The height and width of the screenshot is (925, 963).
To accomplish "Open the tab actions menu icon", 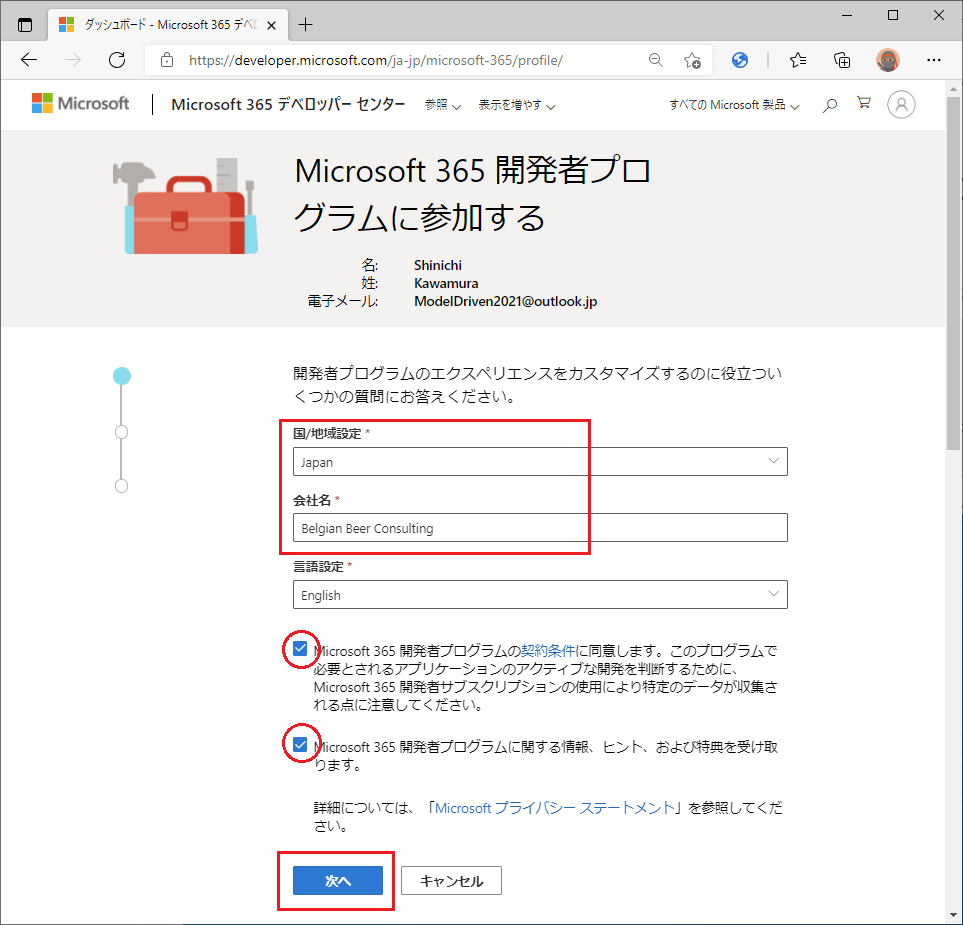I will pyautogui.click(x=25, y=25).
